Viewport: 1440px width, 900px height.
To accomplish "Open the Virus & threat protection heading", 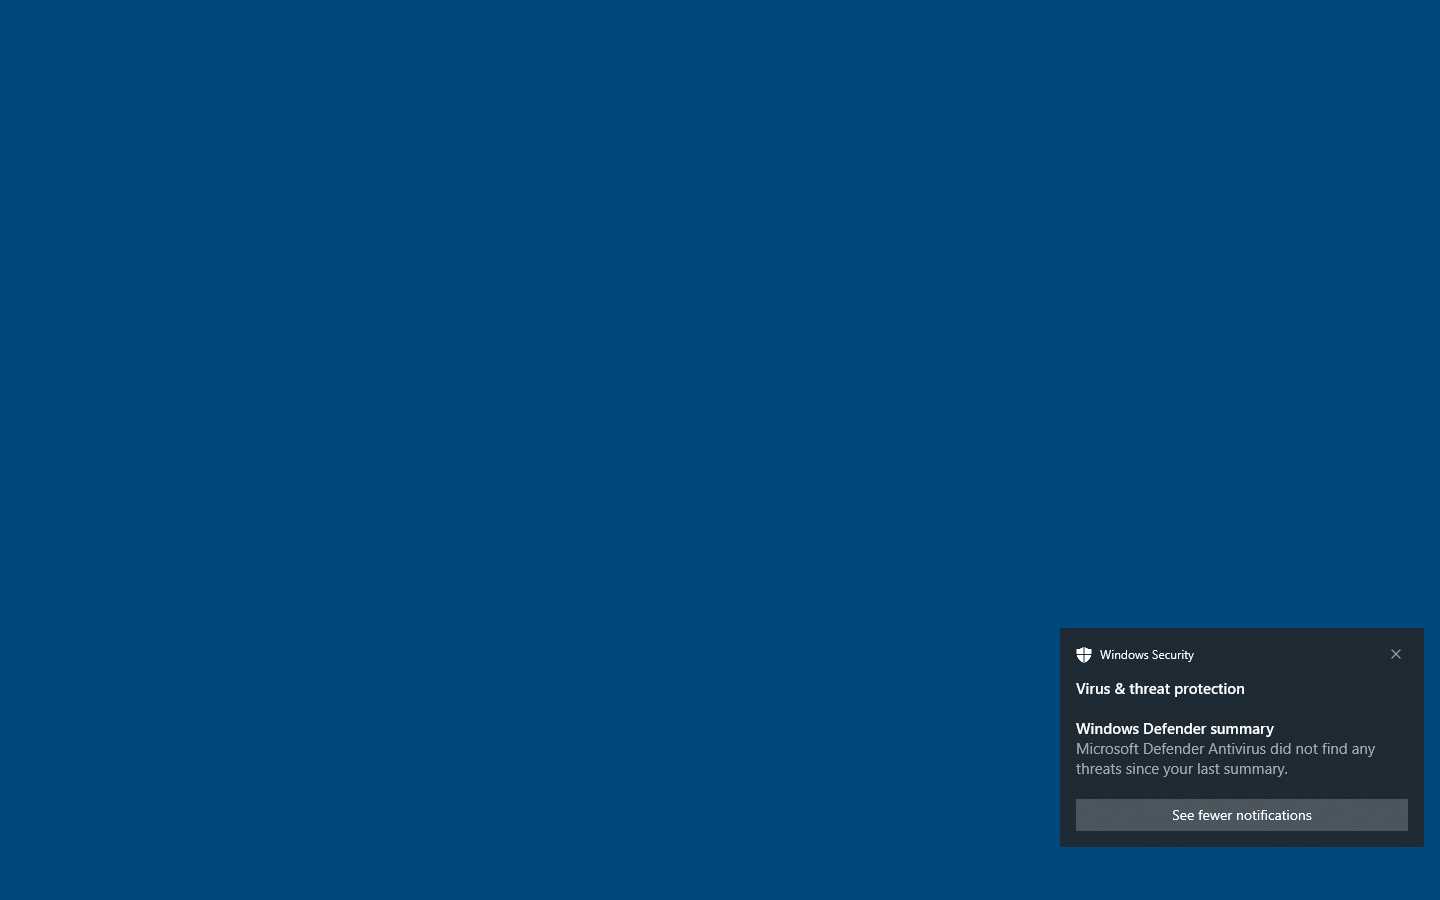I will (x=1160, y=689).
